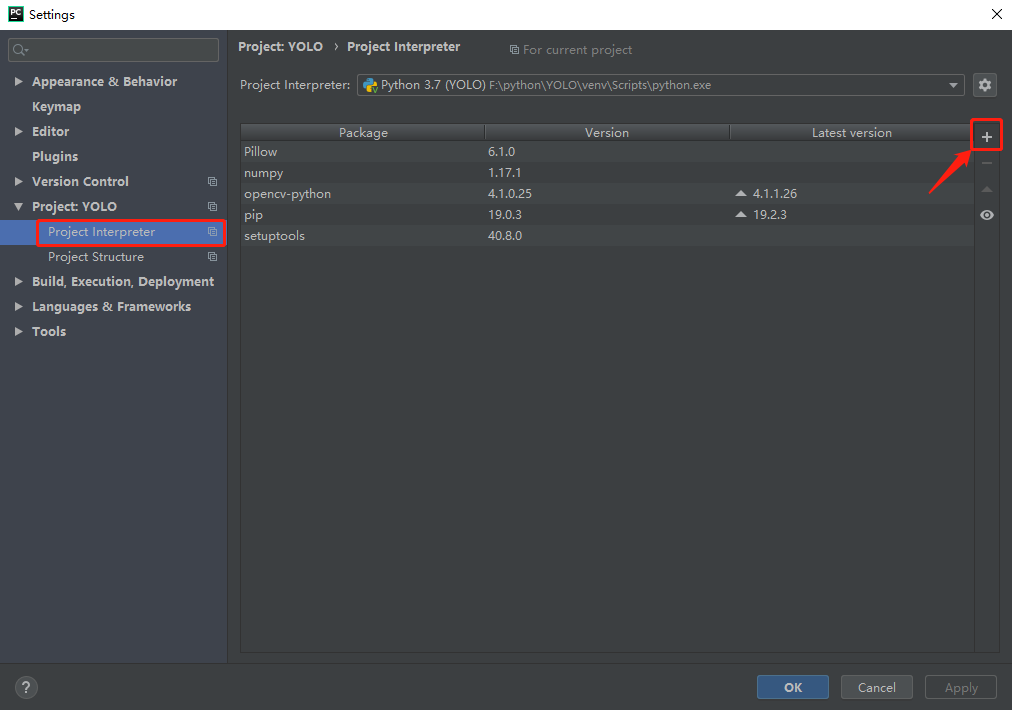Click the uninstall package minus icon
Screen dimensions: 1012x710
pyautogui.click(x=986, y=163)
